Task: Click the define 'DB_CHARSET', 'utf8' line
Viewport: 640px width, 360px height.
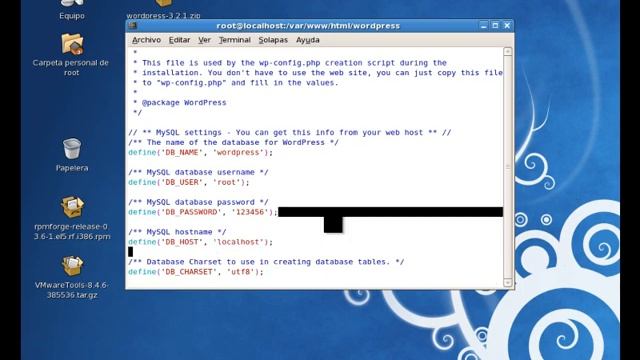Action: 196,271
